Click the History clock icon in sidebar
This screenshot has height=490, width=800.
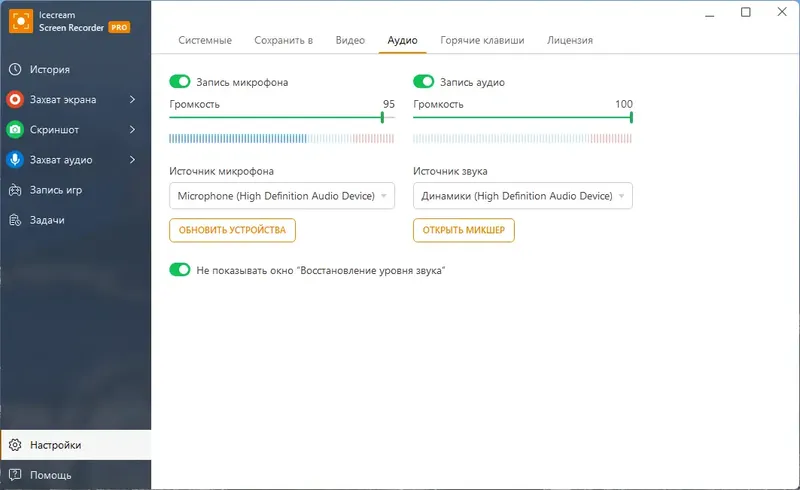[x=15, y=70]
